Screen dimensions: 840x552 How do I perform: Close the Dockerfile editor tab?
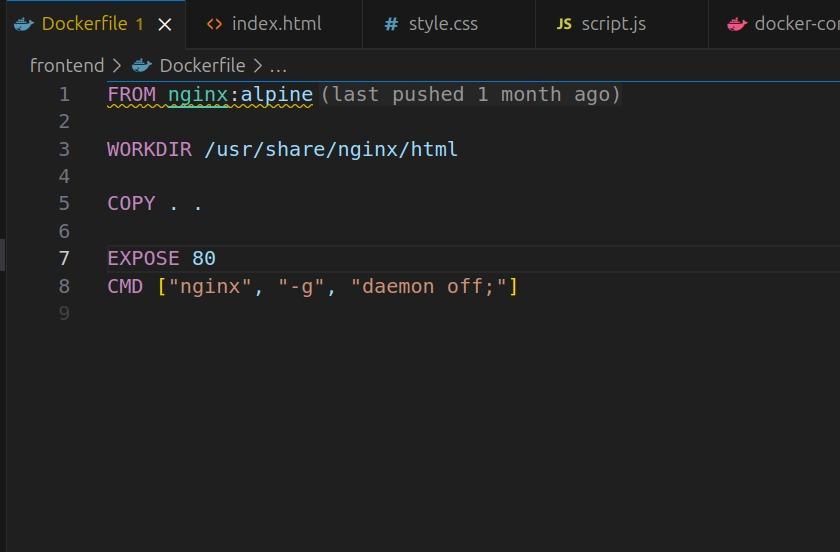165,24
